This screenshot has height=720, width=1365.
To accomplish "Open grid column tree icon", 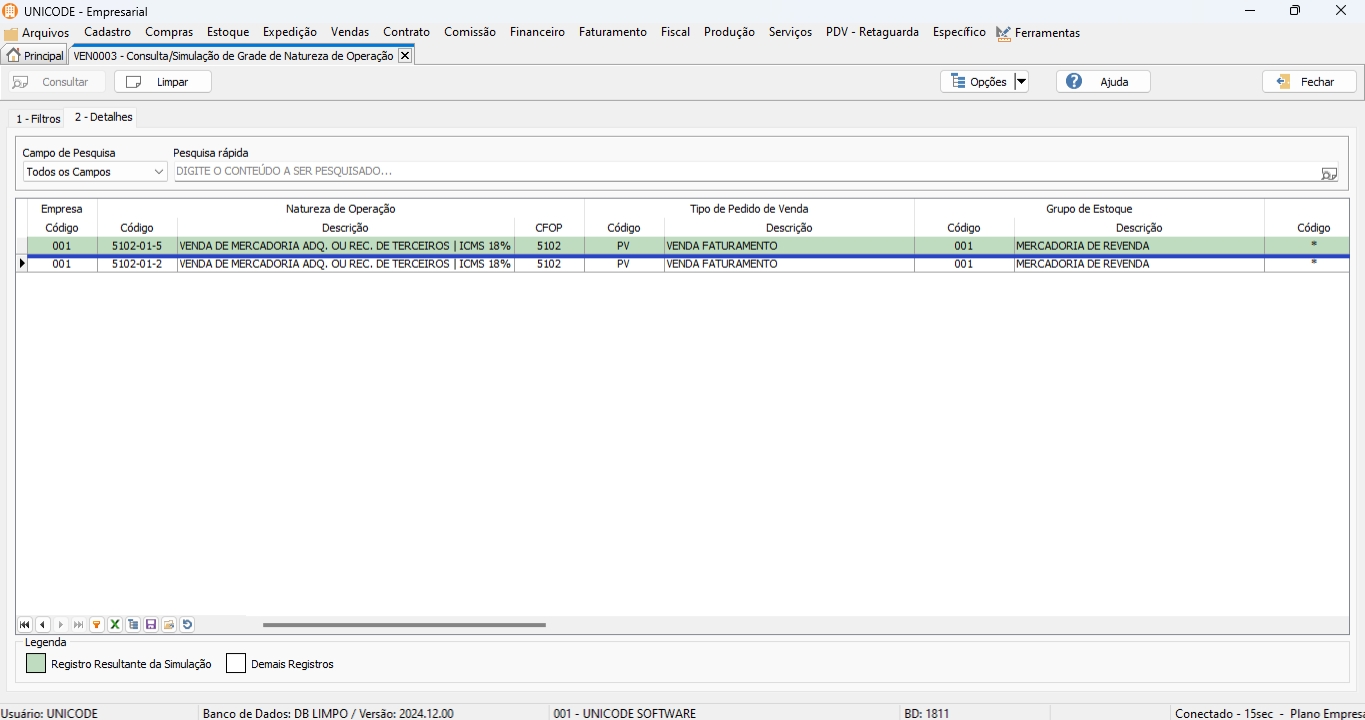I will [133, 625].
